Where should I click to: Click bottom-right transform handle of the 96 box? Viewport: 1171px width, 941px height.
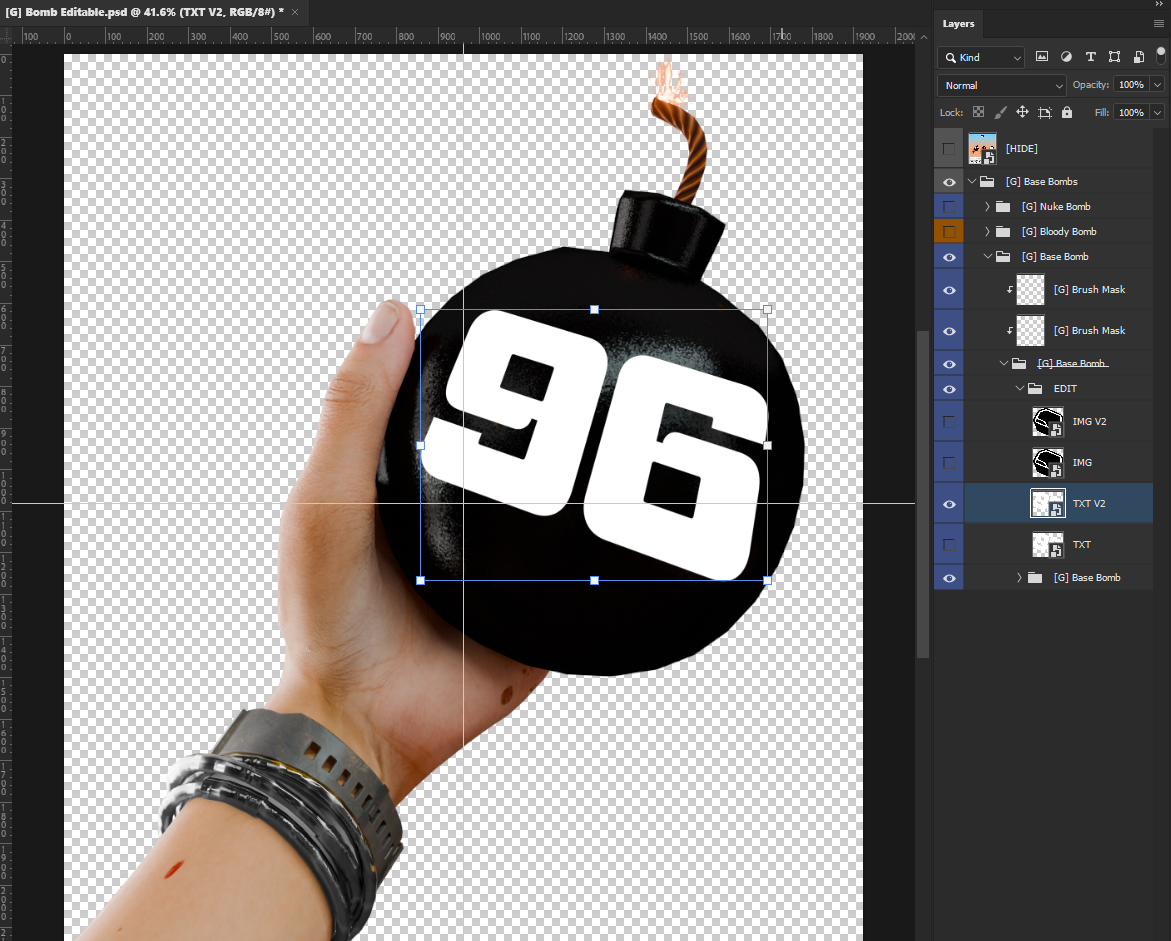768,580
